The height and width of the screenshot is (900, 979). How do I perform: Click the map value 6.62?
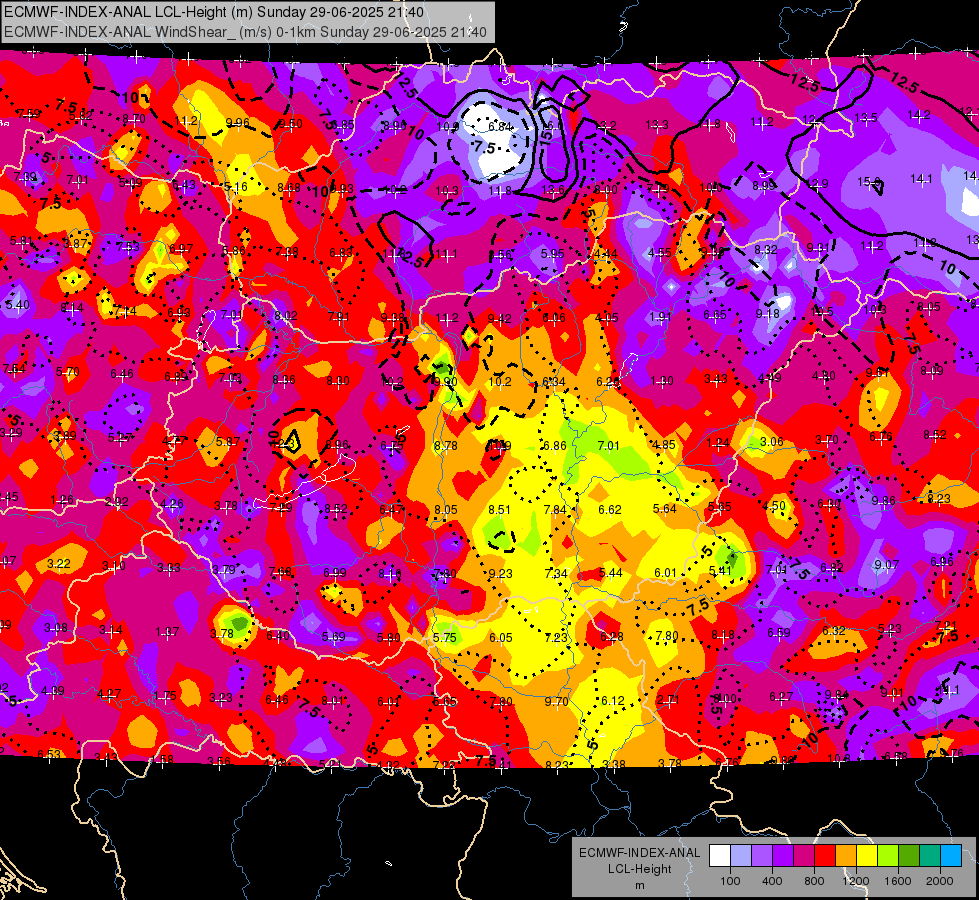(x=609, y=510)
